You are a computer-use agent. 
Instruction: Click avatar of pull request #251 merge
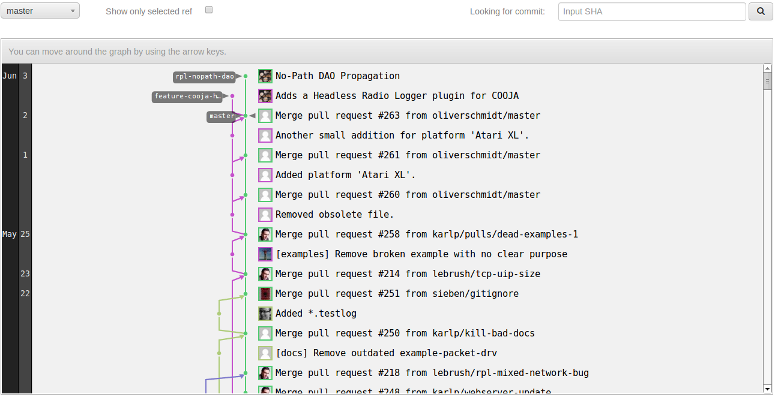tap(265, 294)
